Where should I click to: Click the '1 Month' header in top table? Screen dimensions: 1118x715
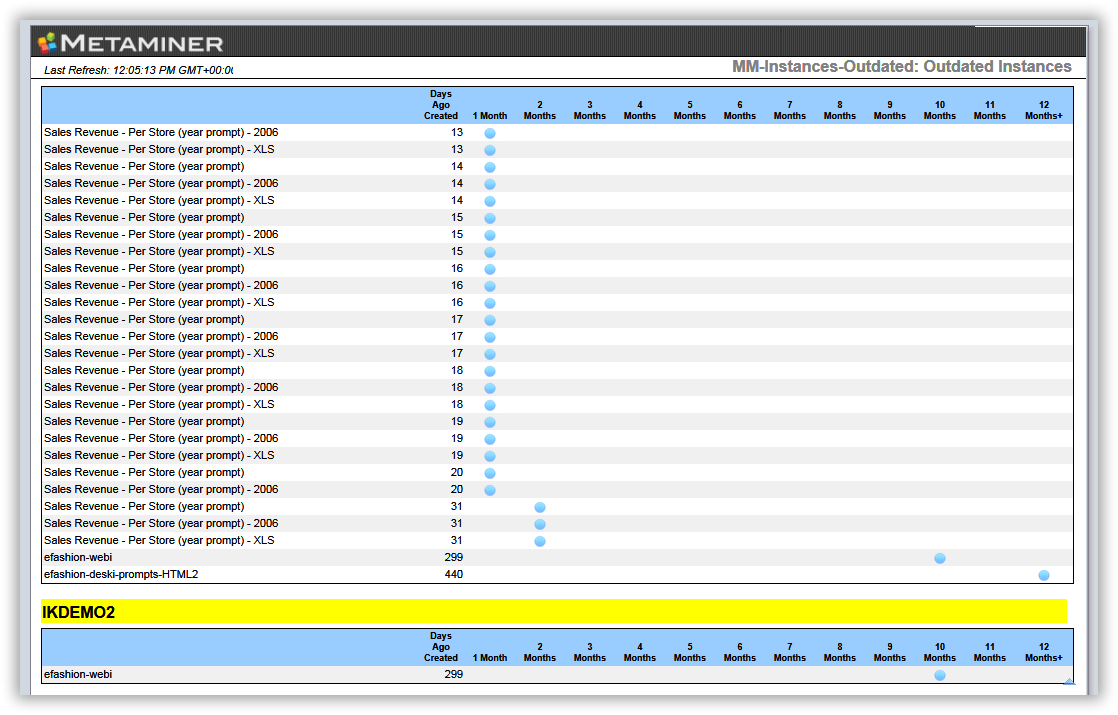[x=490, y=115]
